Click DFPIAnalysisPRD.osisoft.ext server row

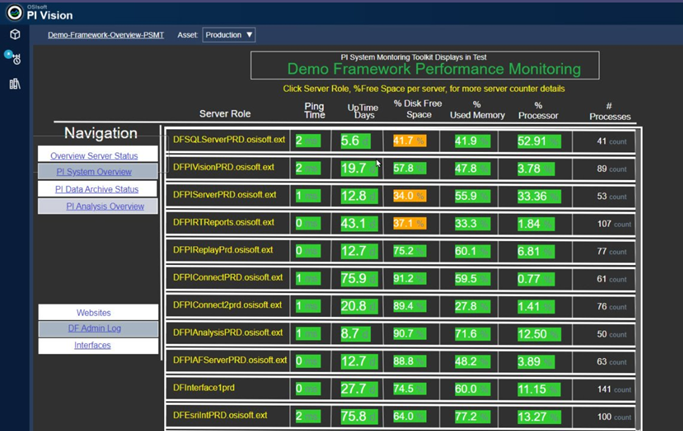click(228, 332)
